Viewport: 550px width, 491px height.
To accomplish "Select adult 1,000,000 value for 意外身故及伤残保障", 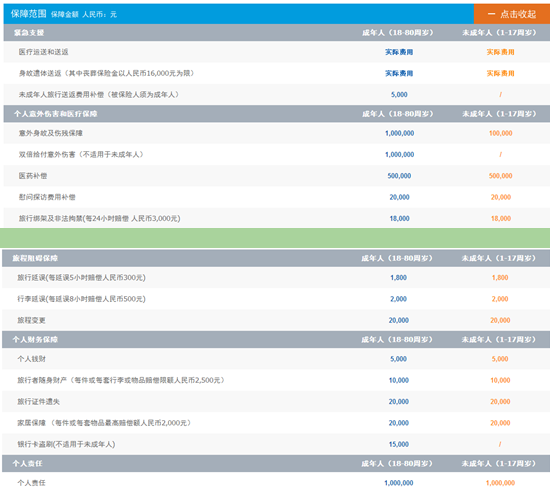I will pos(400,133).
